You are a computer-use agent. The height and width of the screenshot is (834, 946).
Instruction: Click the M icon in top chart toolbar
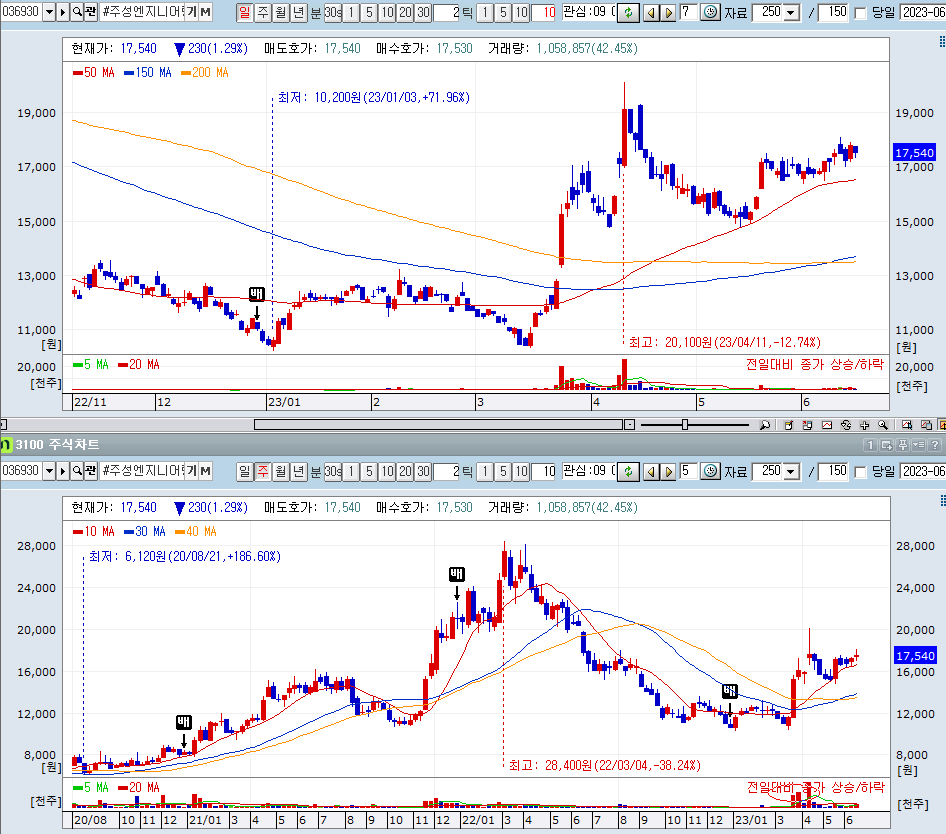point(205,12)
